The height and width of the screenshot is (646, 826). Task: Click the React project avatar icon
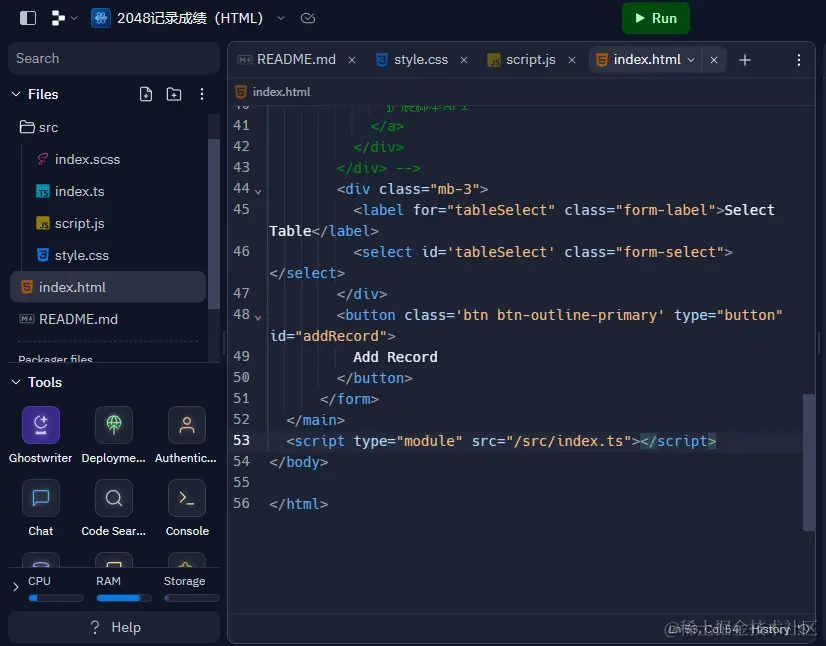[x=101, y=18]
